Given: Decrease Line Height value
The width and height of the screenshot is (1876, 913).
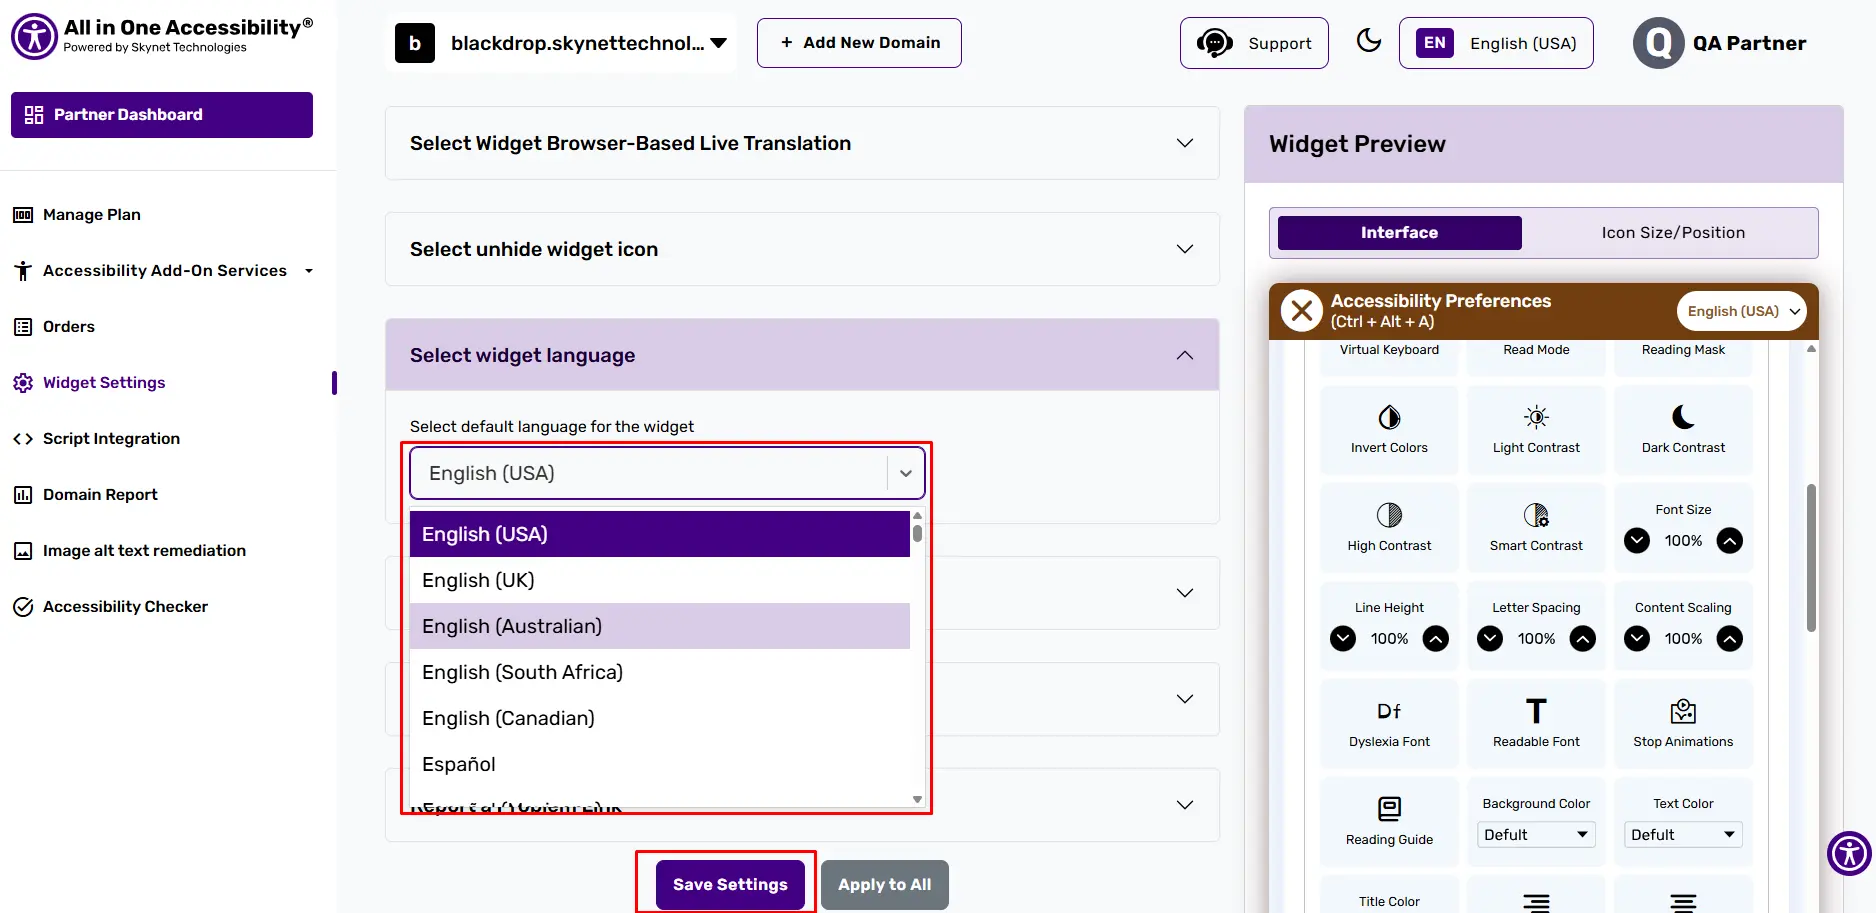Looking at the screenshot, I should pyautogui.click(x=1343, y=639).
